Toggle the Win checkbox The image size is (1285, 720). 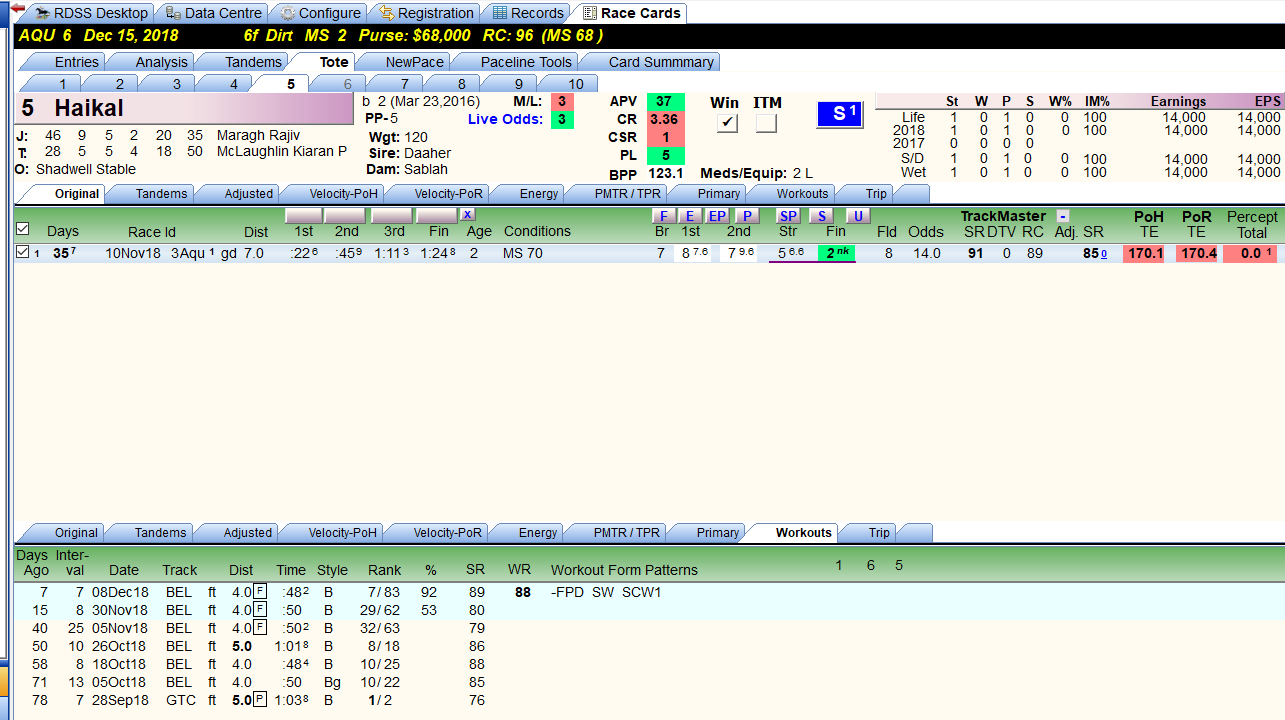point(727,123)
